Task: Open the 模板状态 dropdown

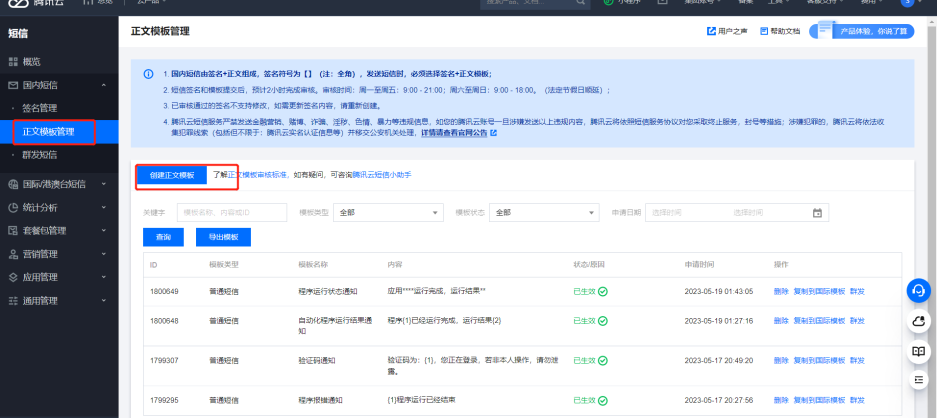Action: click(x=544, y=212)
